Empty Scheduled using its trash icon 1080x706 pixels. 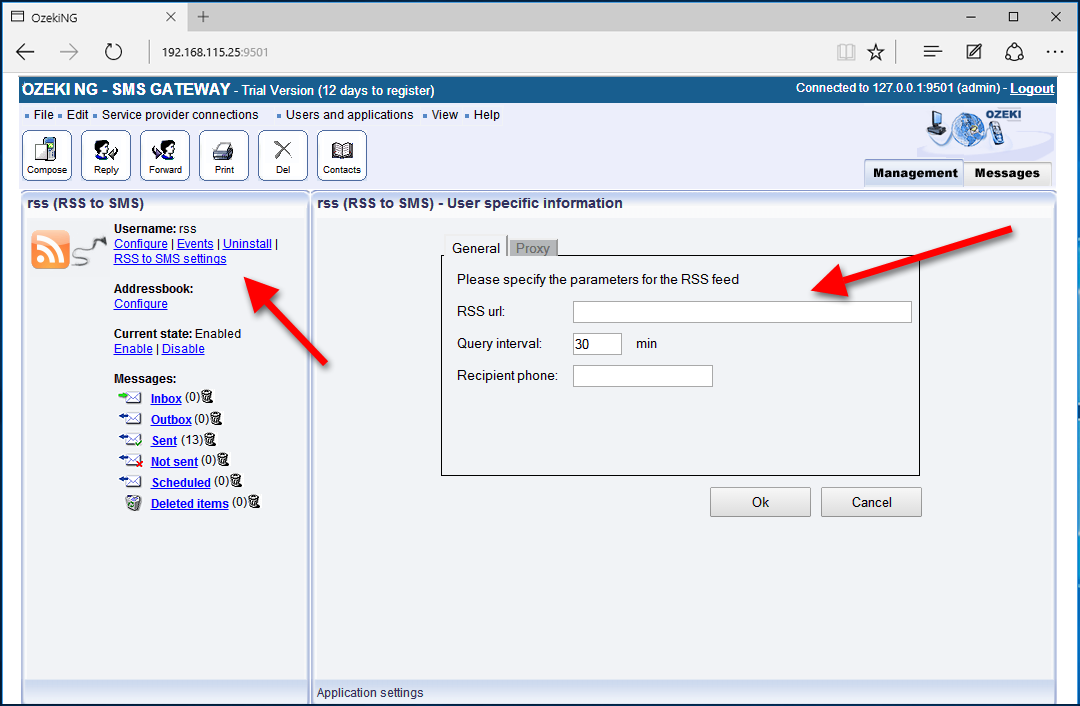click(x=236, y=481)
